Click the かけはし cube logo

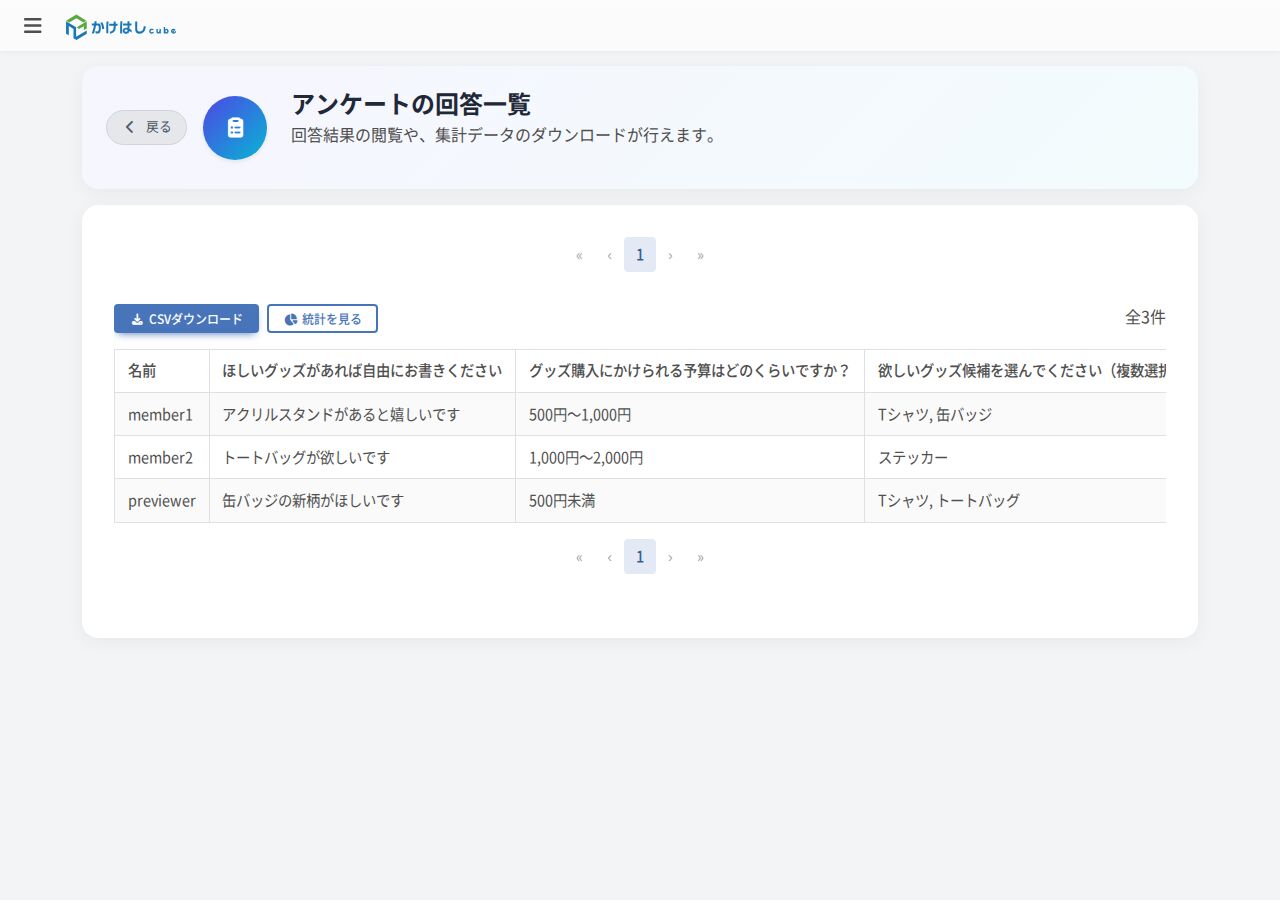121,27
